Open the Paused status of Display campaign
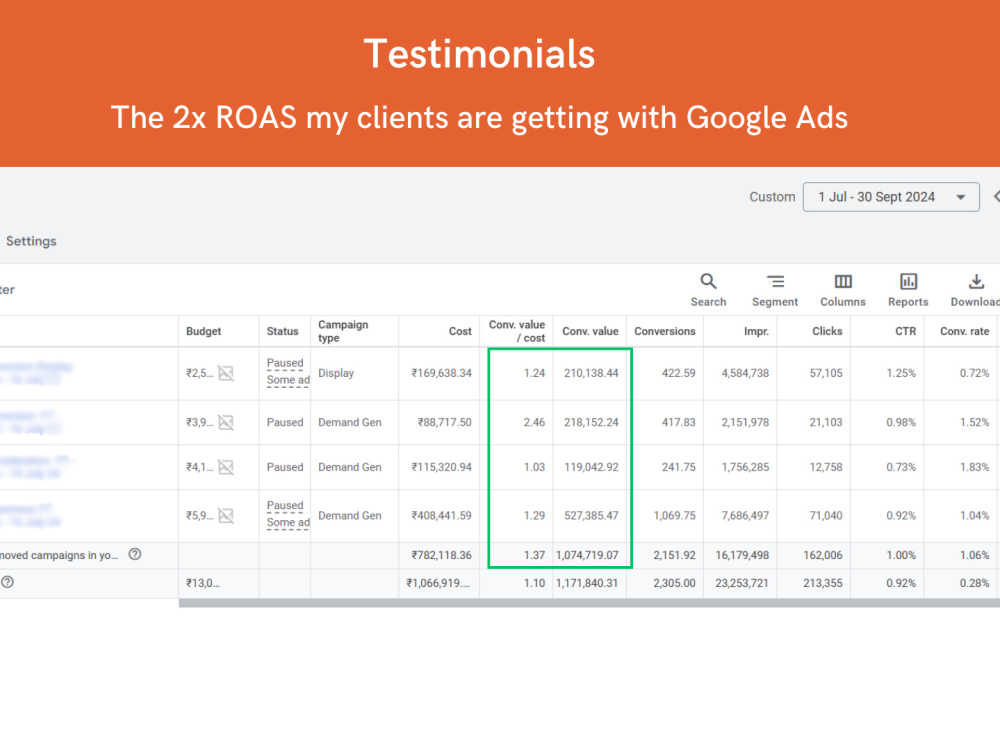1000x751 pixels. pos(285,363)
